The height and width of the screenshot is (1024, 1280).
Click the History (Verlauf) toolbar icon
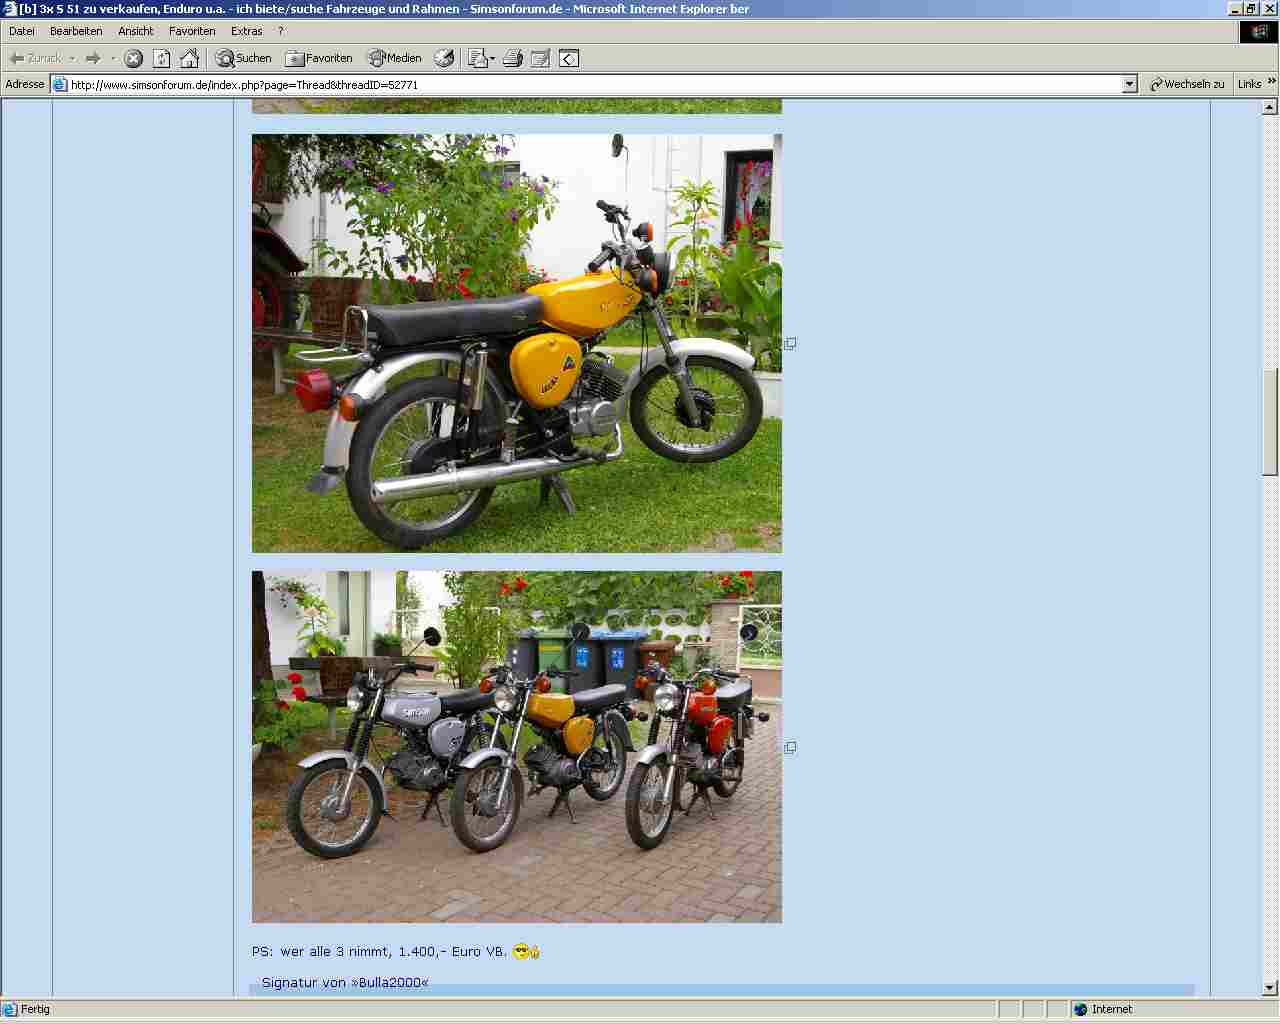(445, 59)
